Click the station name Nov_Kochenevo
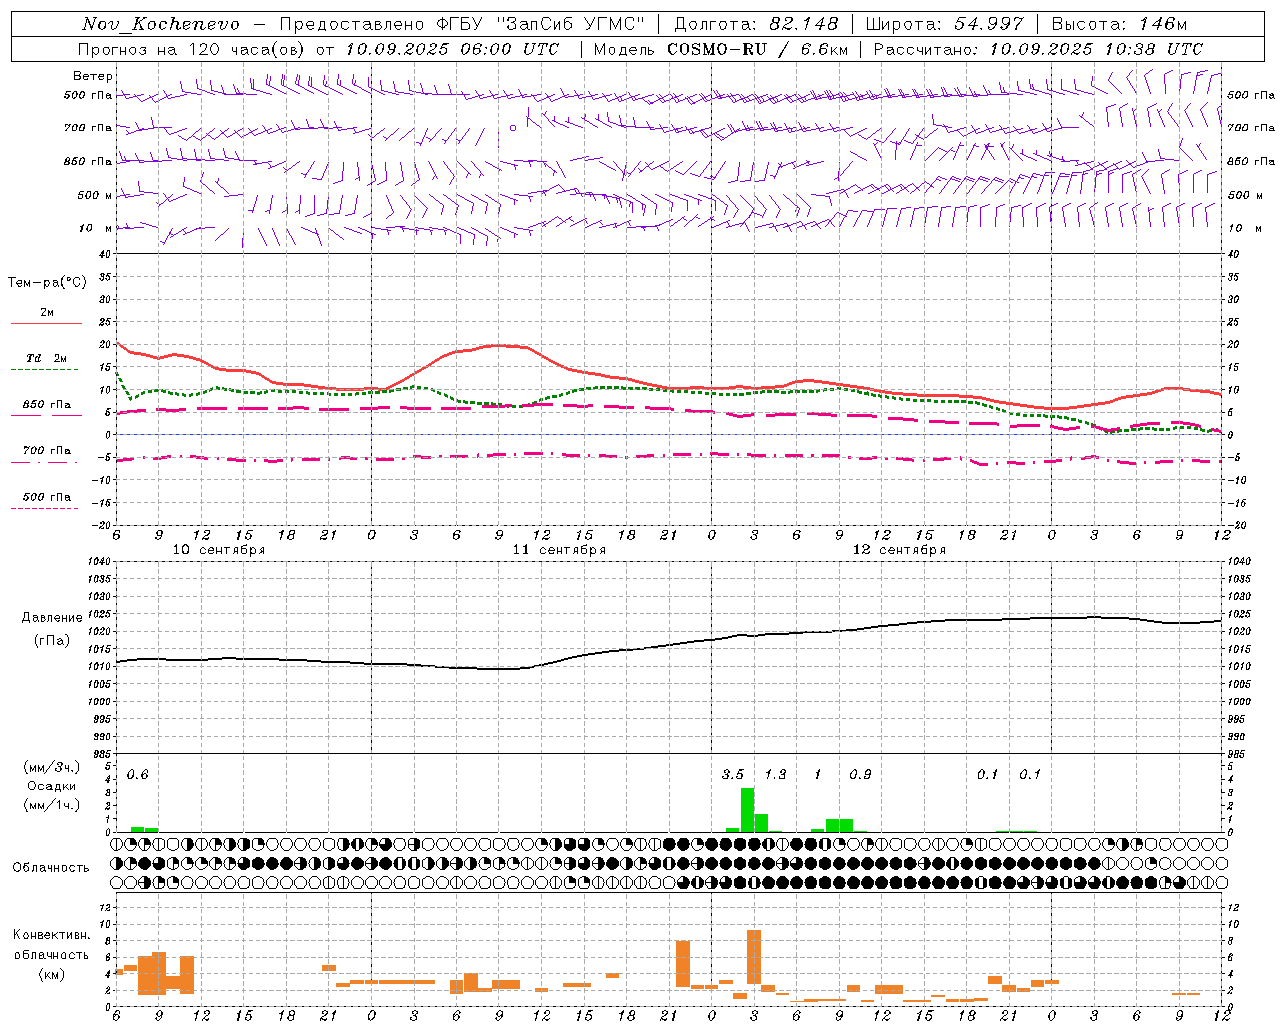This screenshot has height=1024, width=1280. [161, 24]
